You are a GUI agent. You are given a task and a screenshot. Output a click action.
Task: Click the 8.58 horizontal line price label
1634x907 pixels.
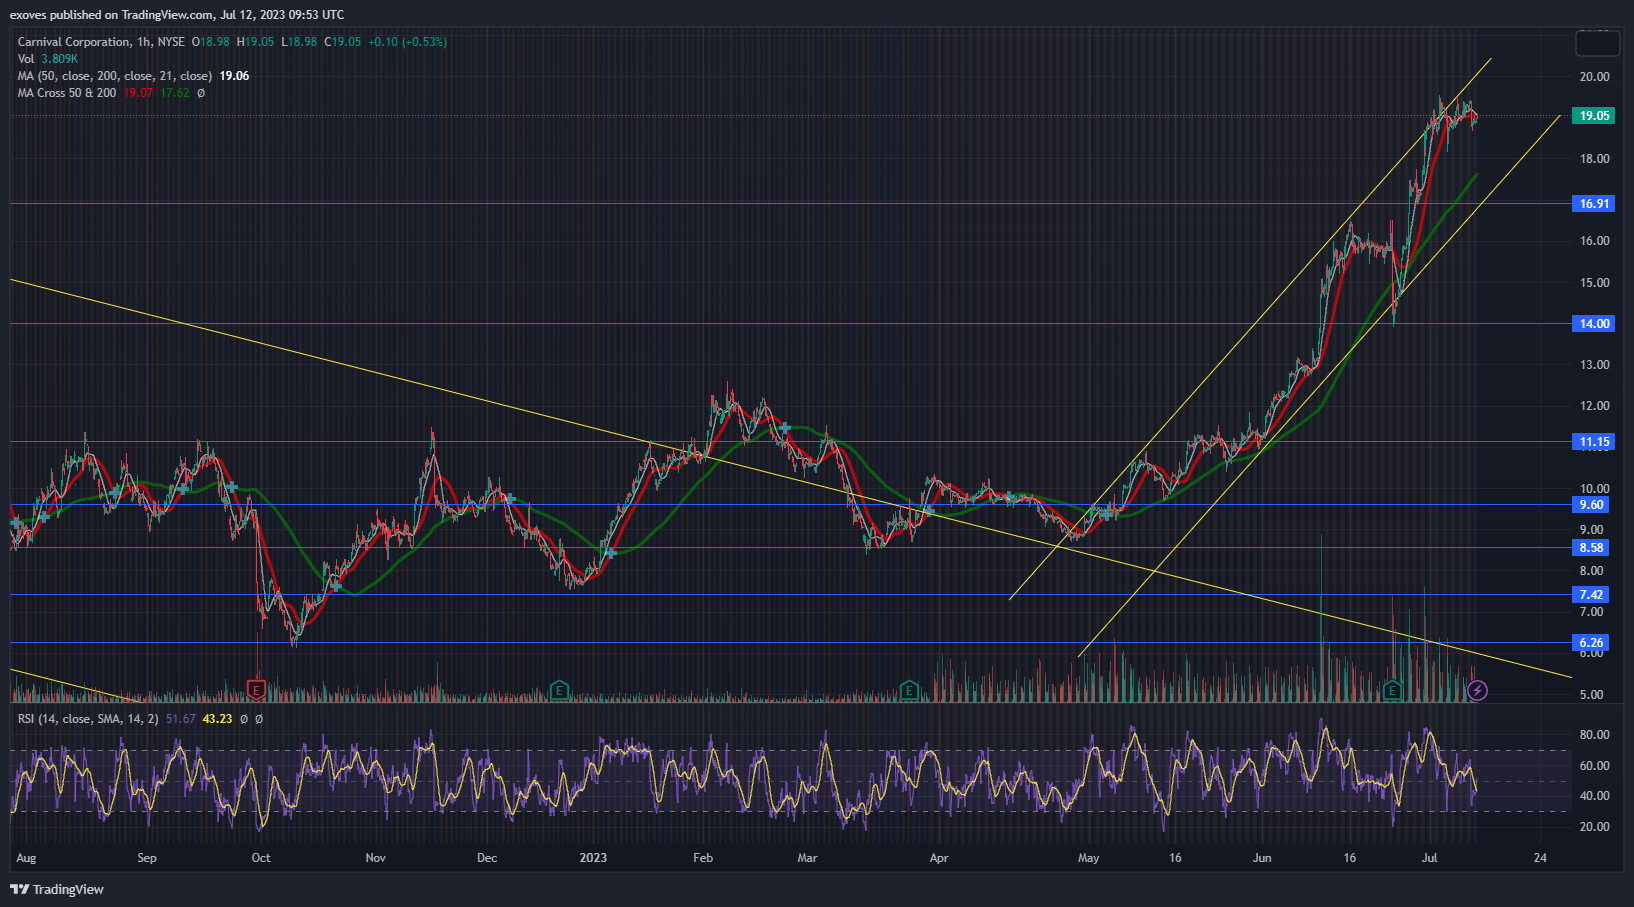1591,548
